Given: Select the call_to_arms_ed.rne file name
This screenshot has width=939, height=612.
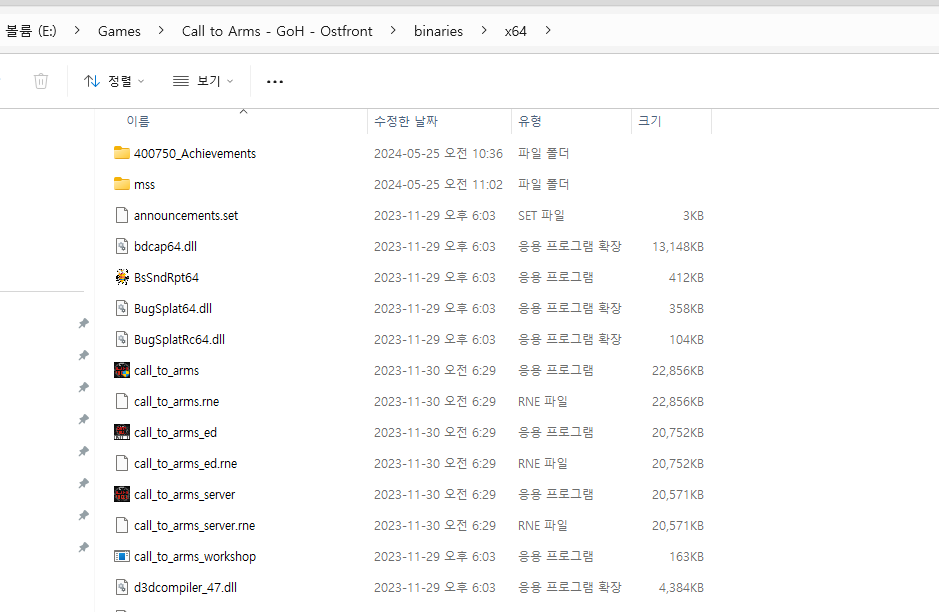Looking at the screenshot, I should [x=186, y=464].
